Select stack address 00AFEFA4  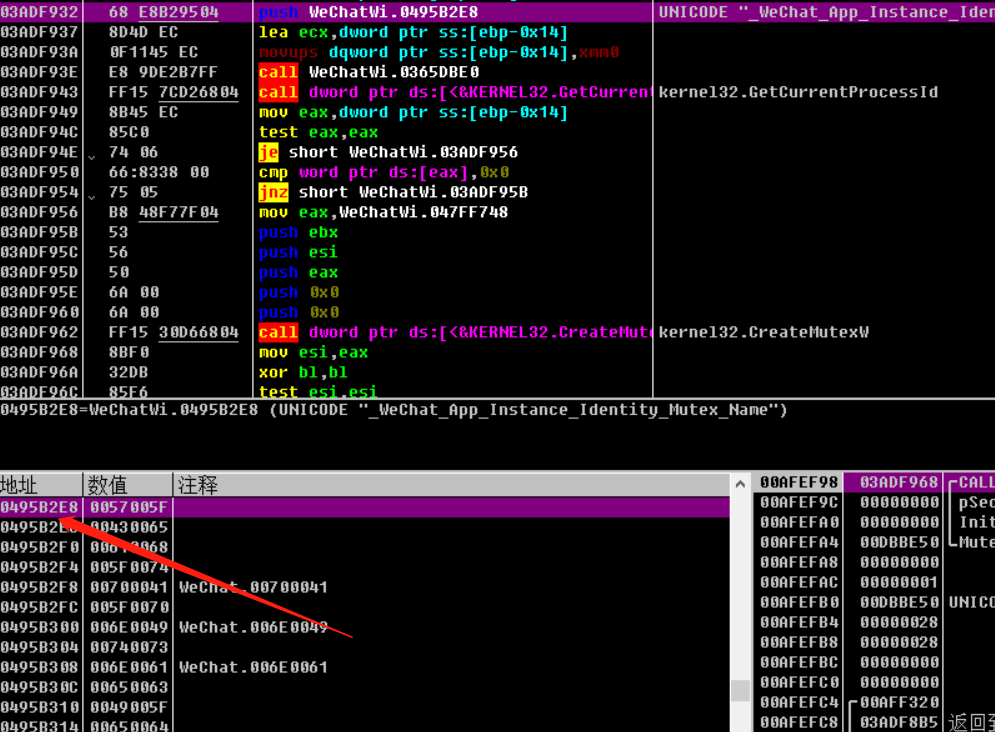(x=800, y=543)
